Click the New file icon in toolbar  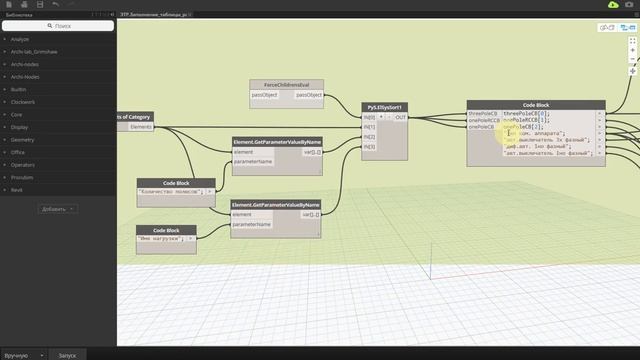tap(9, 4)
